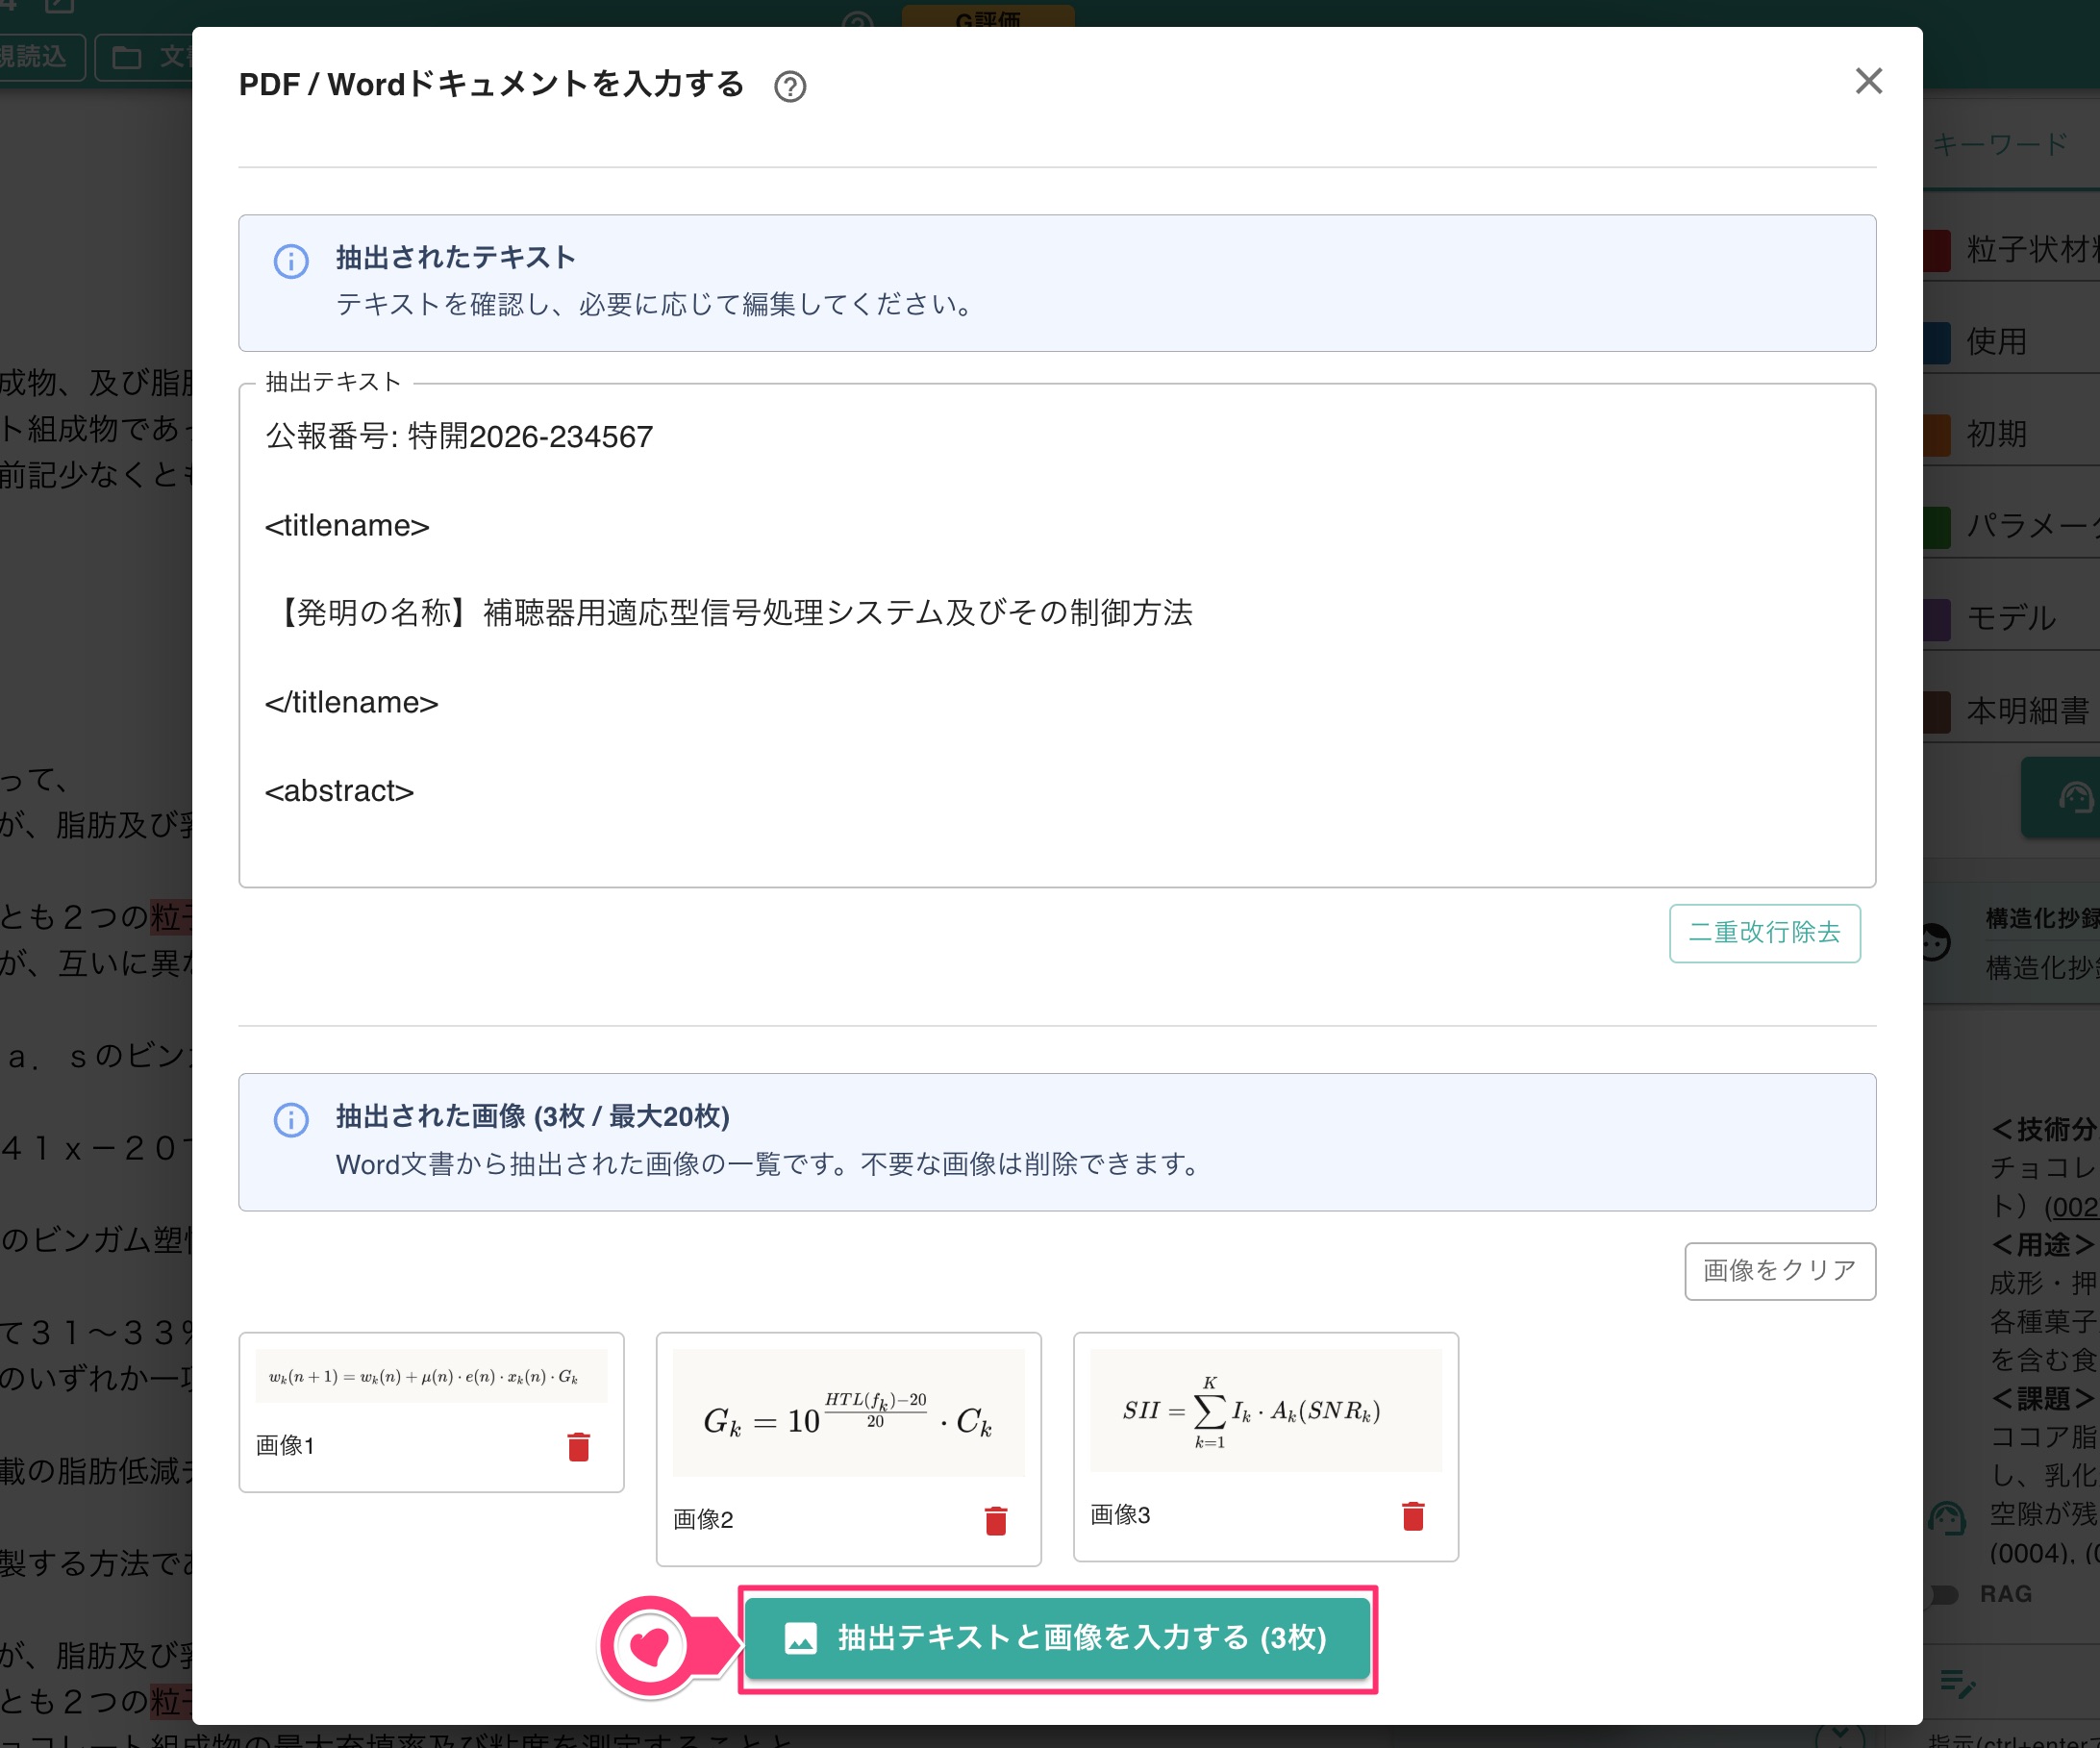
Task: Click the edit-list icon near instruction box
Action: point(1957,1684)
